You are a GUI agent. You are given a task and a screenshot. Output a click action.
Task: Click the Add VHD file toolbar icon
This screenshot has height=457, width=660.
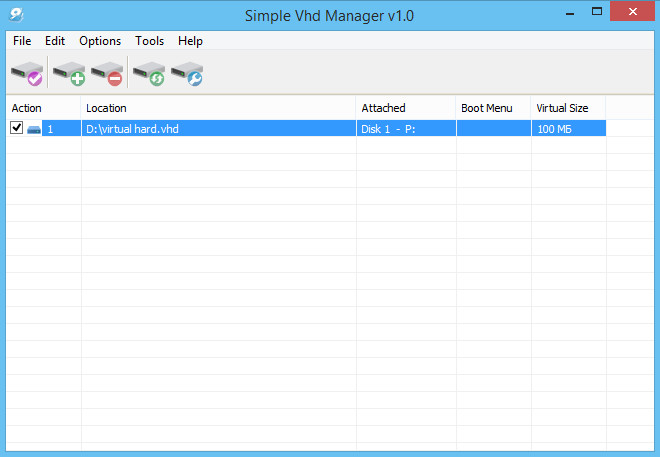pos(69,73)
